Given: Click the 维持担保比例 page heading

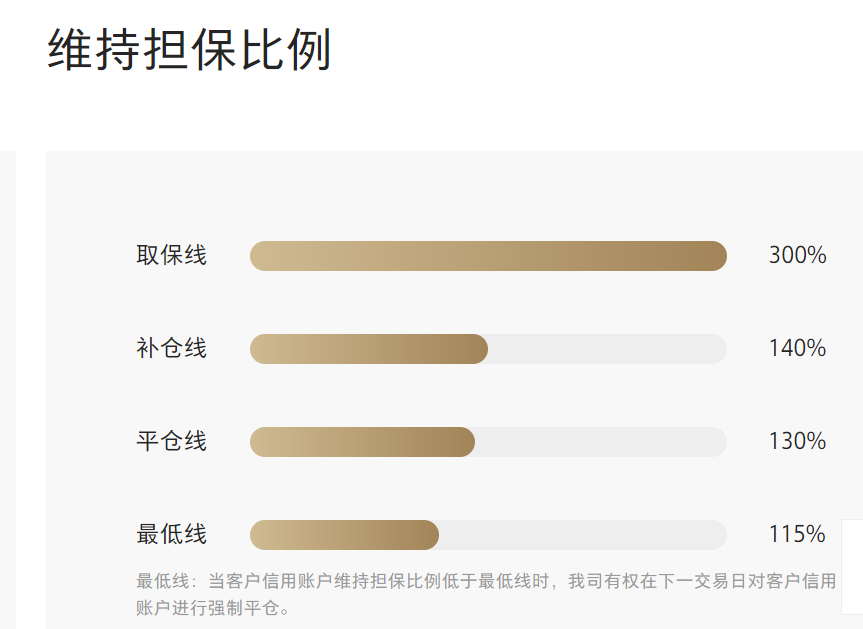Looking at the screenshot, I should point(189,50).
